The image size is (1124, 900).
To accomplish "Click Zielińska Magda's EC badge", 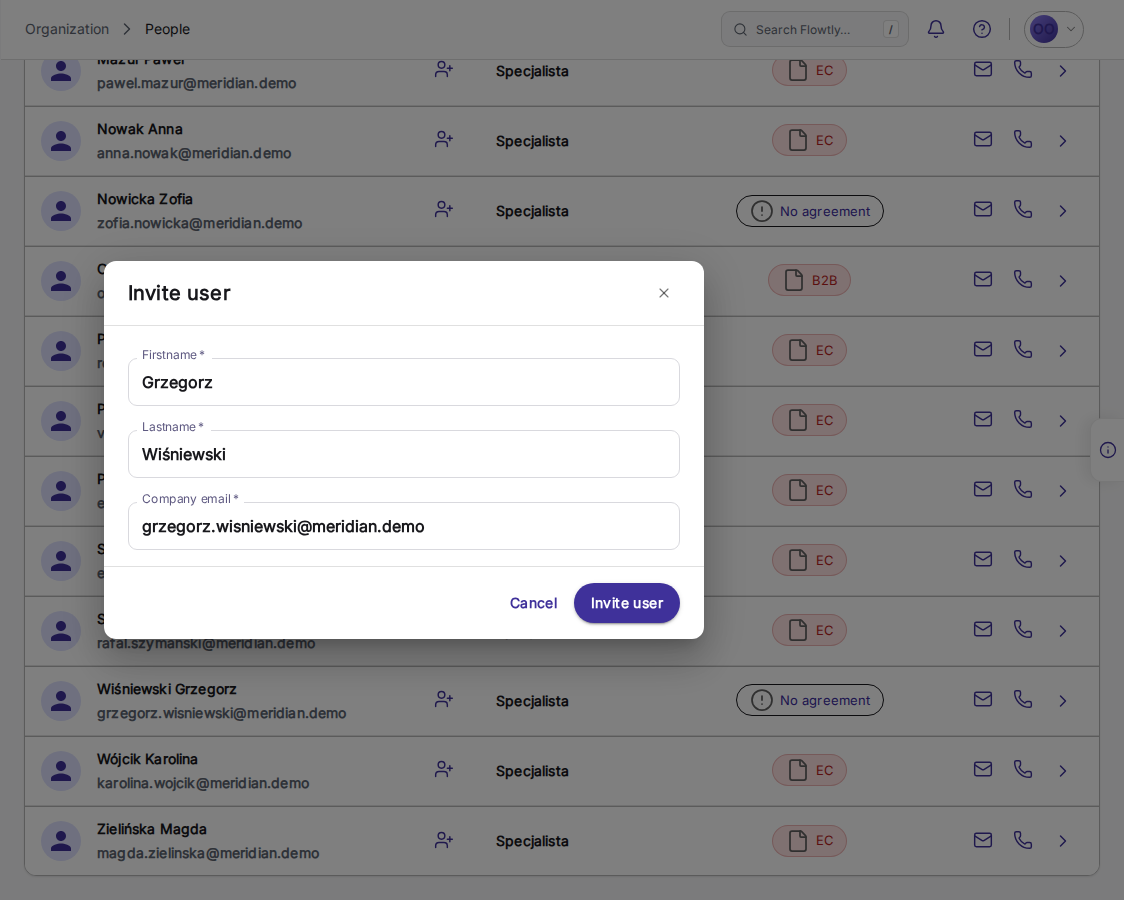I will click(x=809, y=841).
